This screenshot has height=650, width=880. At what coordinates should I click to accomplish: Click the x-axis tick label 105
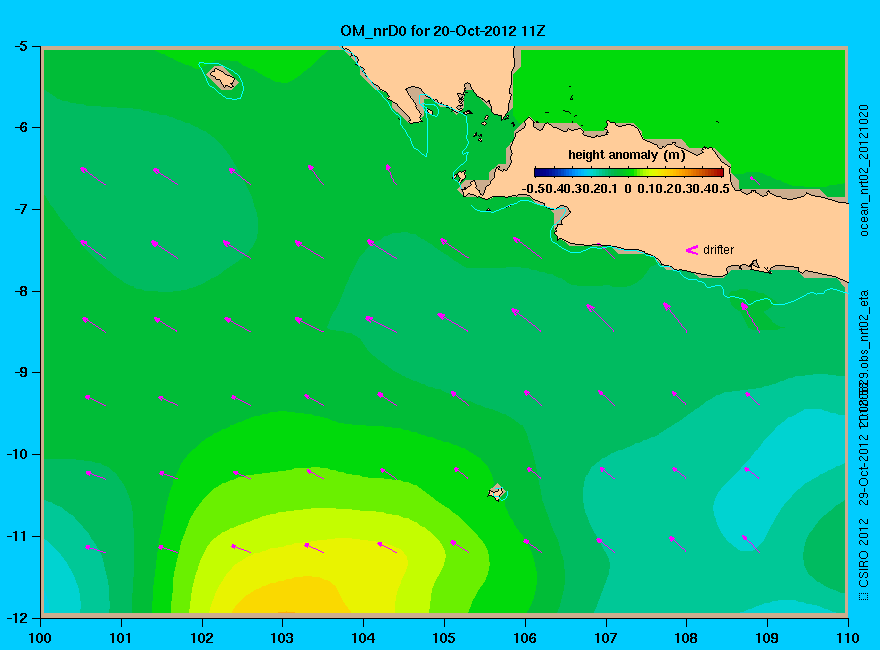pos(444,638)
